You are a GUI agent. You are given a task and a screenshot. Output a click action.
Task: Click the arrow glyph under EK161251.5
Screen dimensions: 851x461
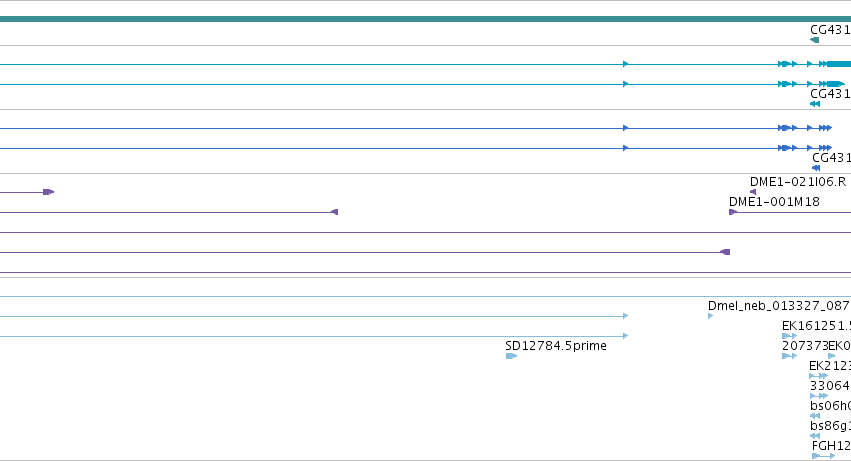pos(789,336)
